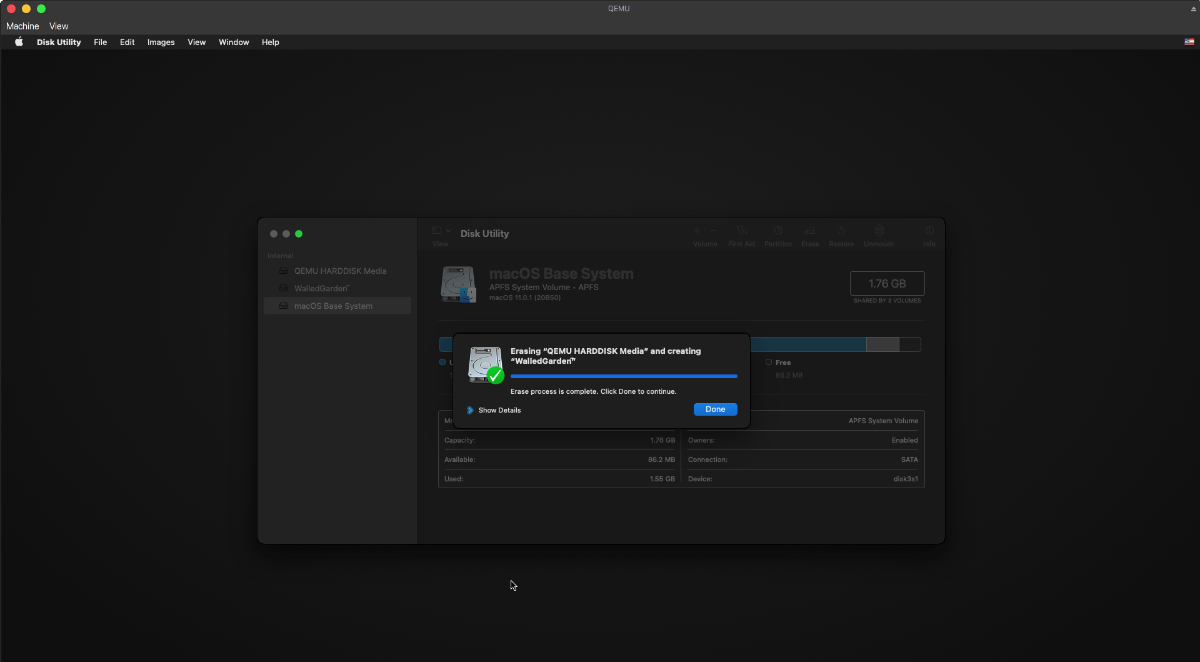The image size is (1200, 662).
Task: Click the add Volume plus icon
Action: [x=698, y=231]
